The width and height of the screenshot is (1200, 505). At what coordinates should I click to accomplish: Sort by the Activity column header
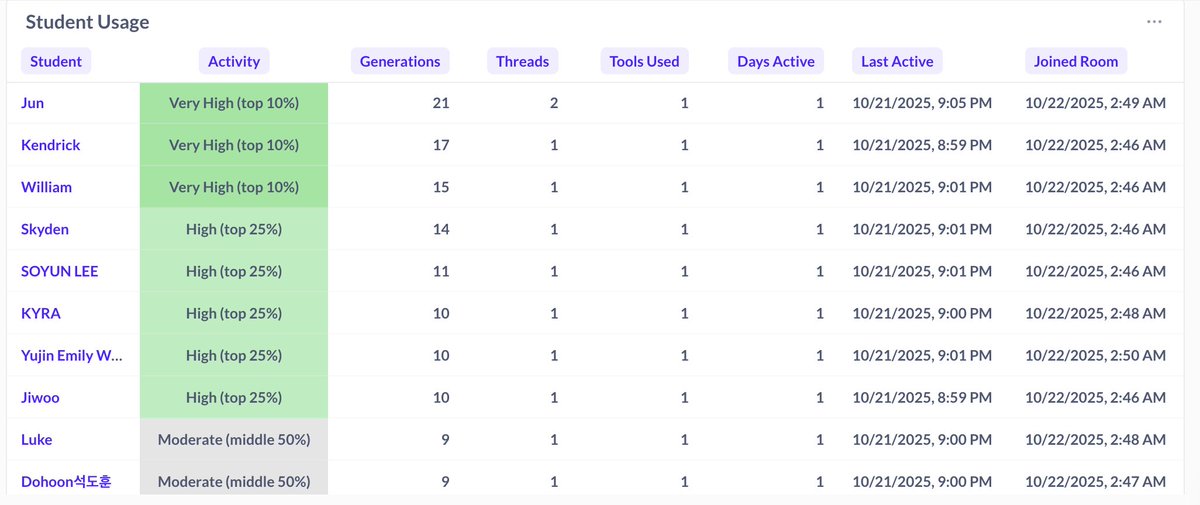(234, 61)
